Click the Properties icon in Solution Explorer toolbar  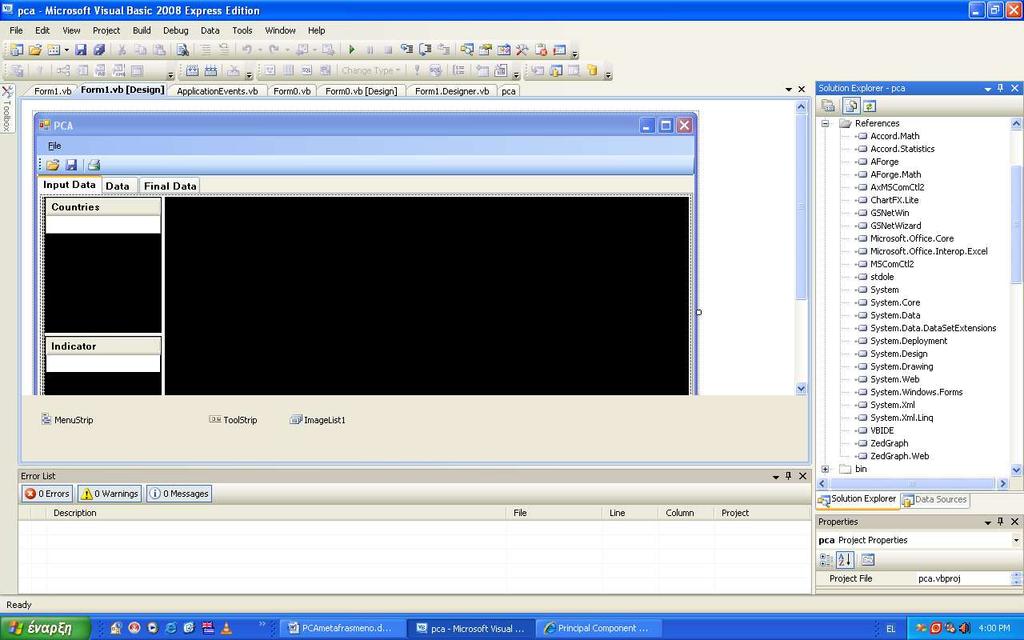828,106
